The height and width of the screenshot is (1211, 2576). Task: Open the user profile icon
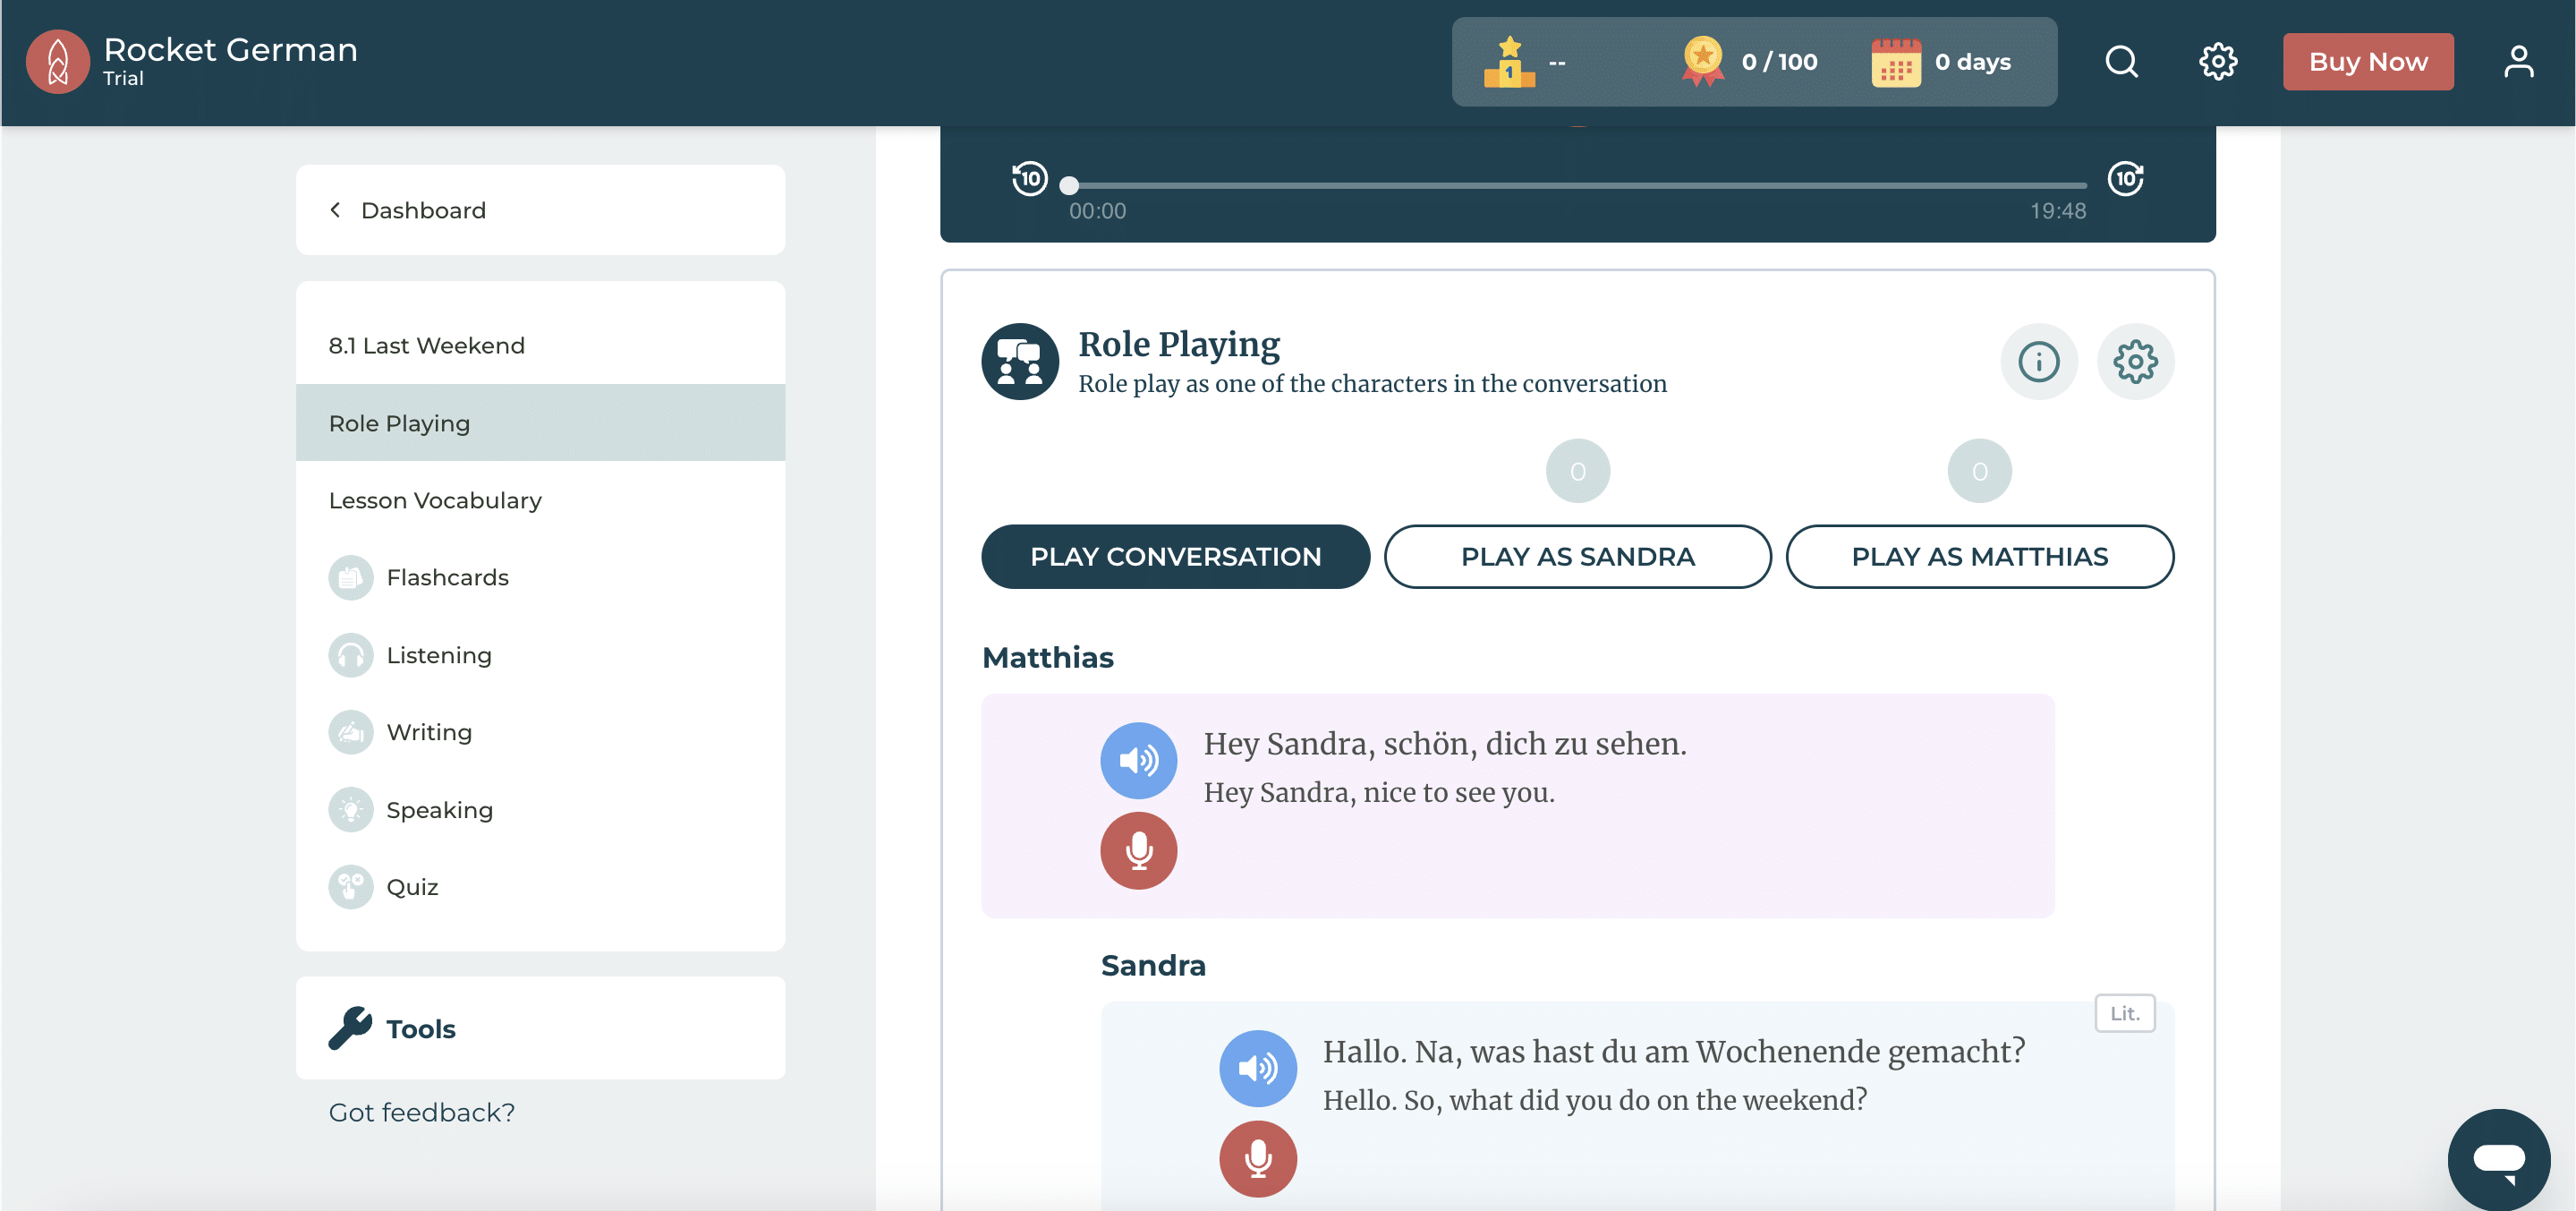pyautogui.click(x=2517, y=62)
